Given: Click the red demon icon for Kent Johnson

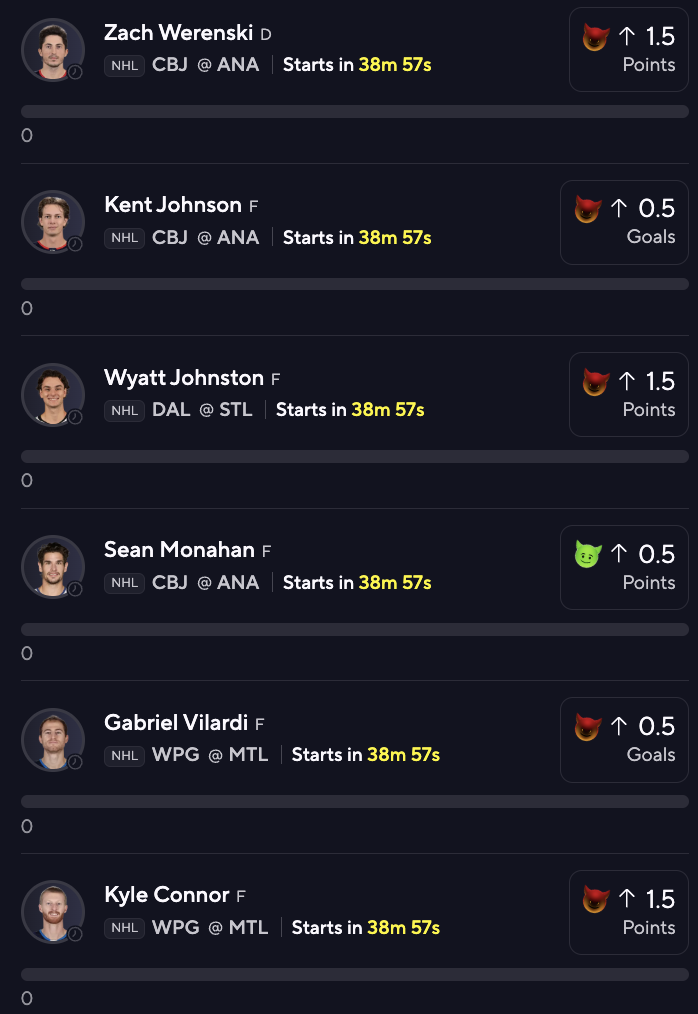Looking at the screenshot, I should [587, 209].
